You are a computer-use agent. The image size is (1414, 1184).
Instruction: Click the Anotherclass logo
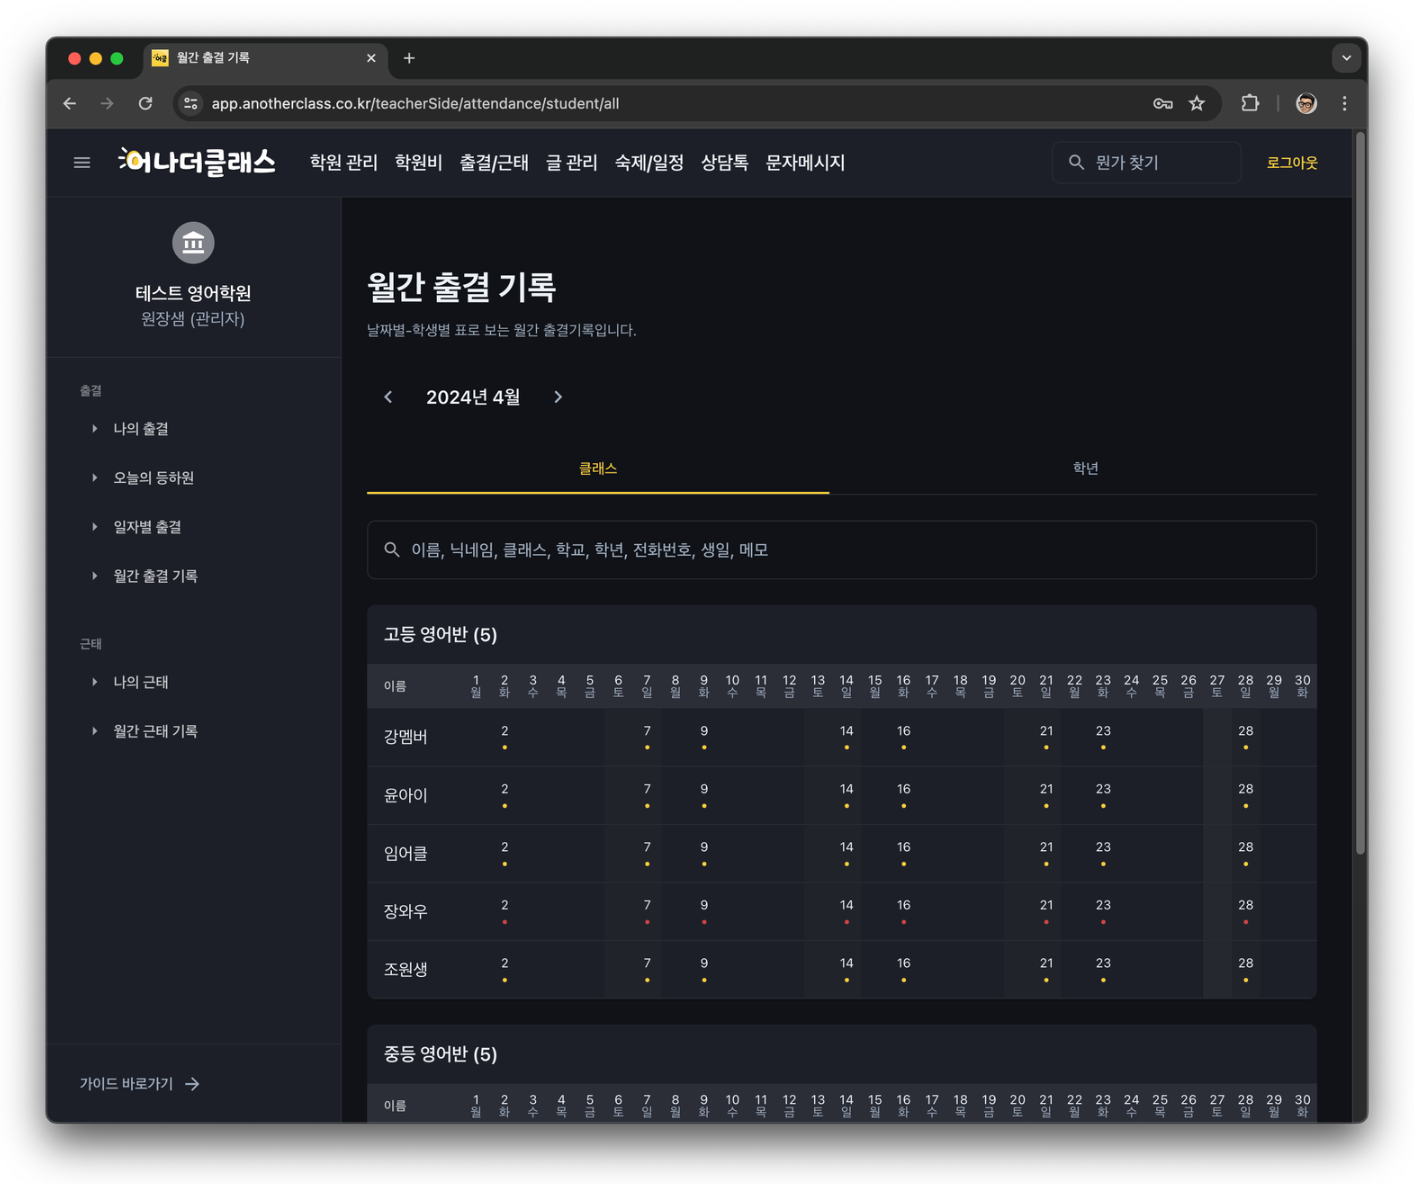pos(197,161)
